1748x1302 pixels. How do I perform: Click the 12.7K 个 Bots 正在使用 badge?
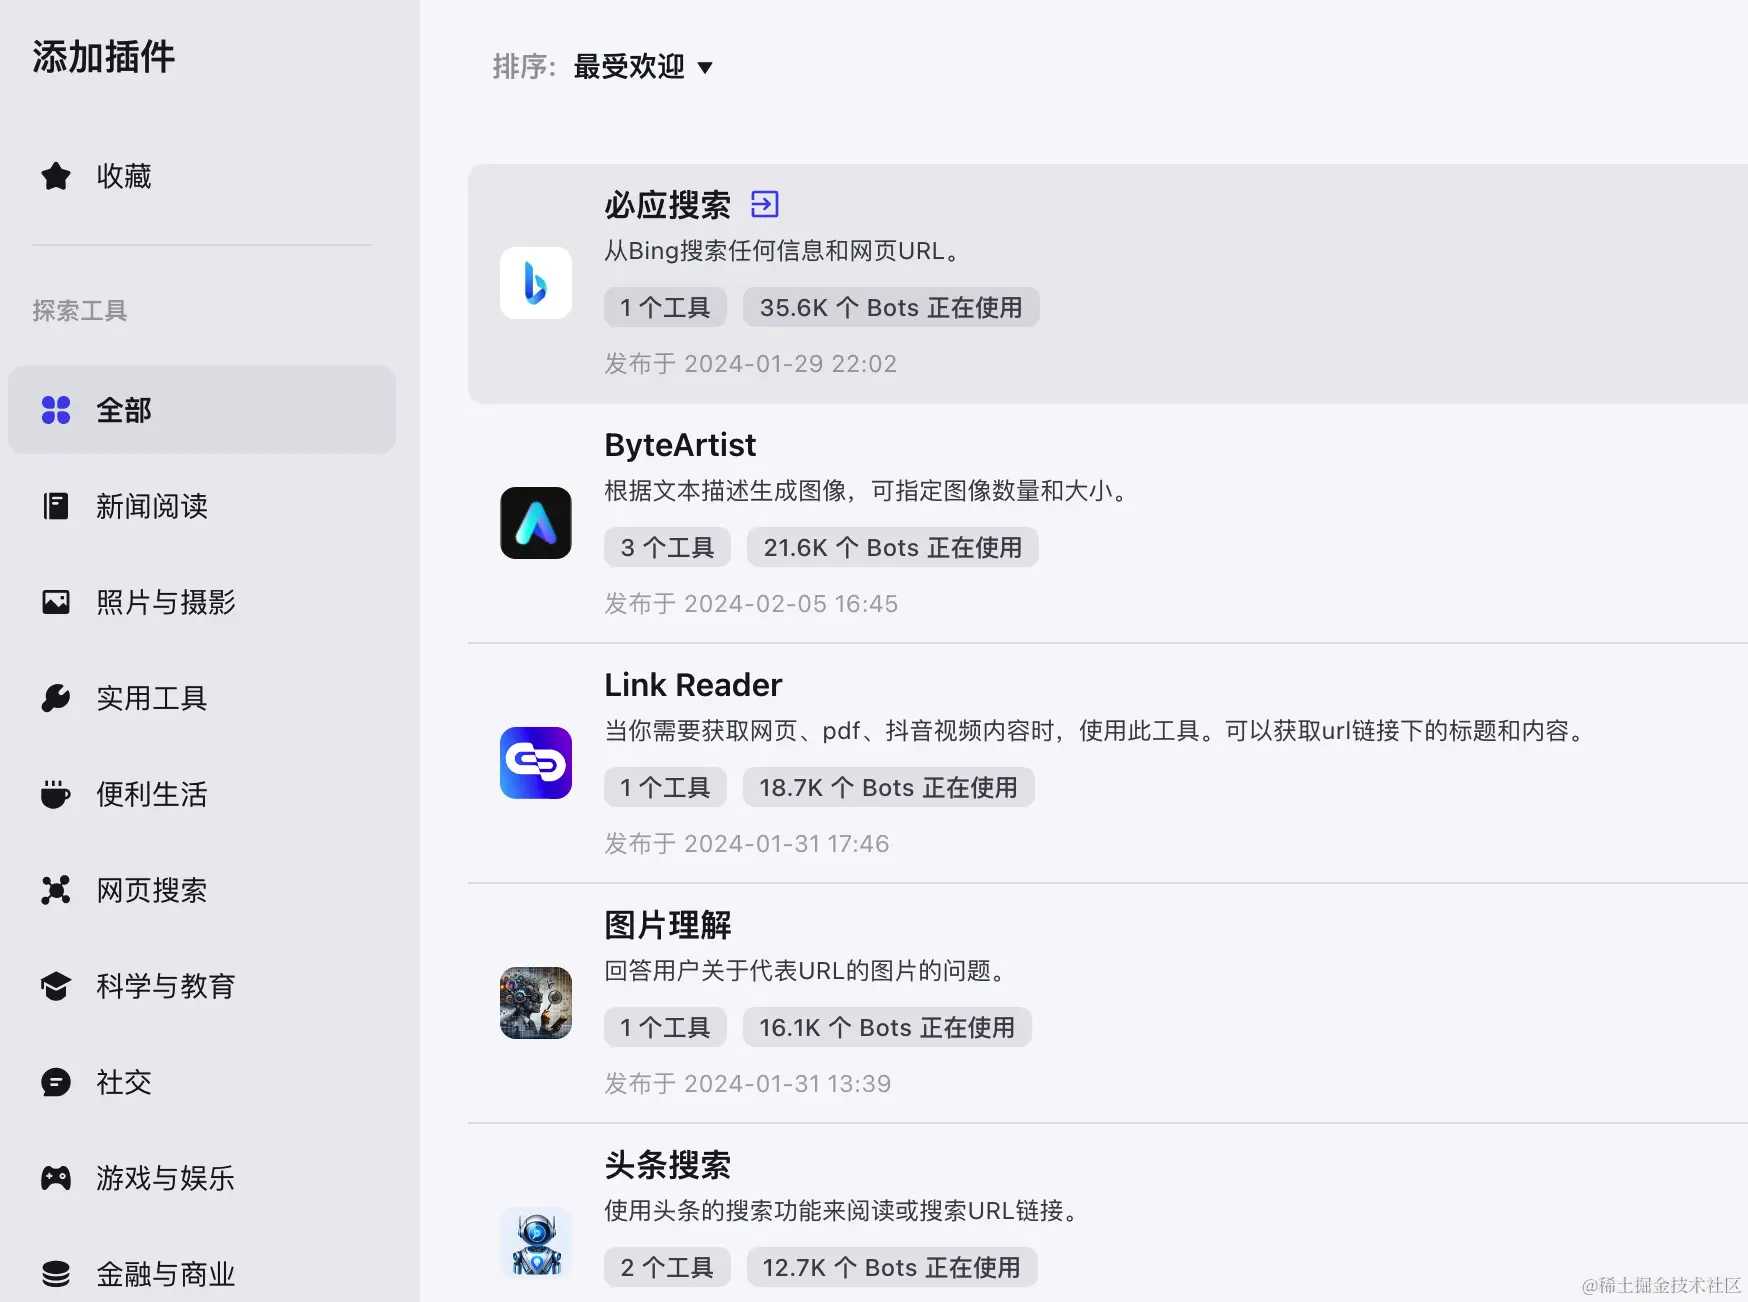pyautogui.click(x=892, y=1267)
